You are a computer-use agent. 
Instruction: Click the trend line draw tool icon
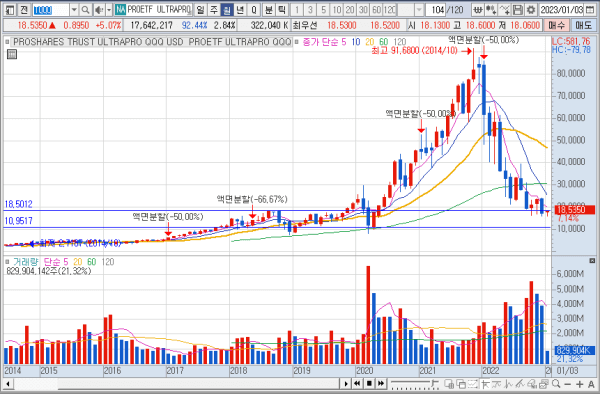(x=520, y=384)
